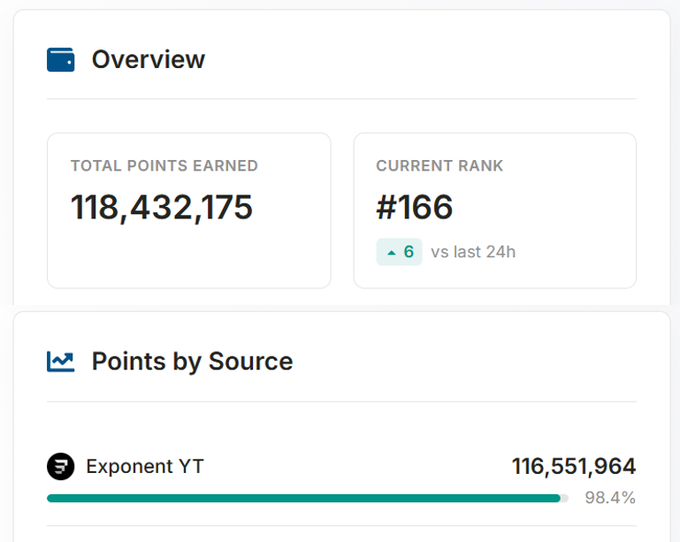Click the TOTAL POINTS EARNED label
This screenshot has width=680, height=542.
pyautogui.click(x=164, y=166)
